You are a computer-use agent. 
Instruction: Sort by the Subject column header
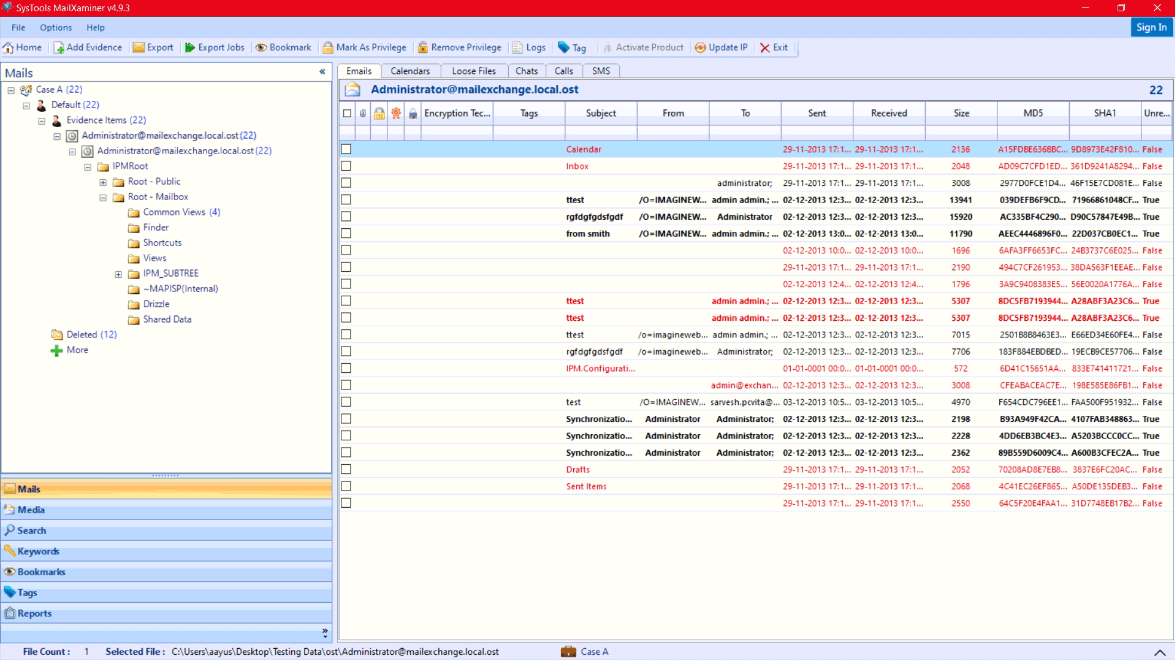[x=600, y=113]
